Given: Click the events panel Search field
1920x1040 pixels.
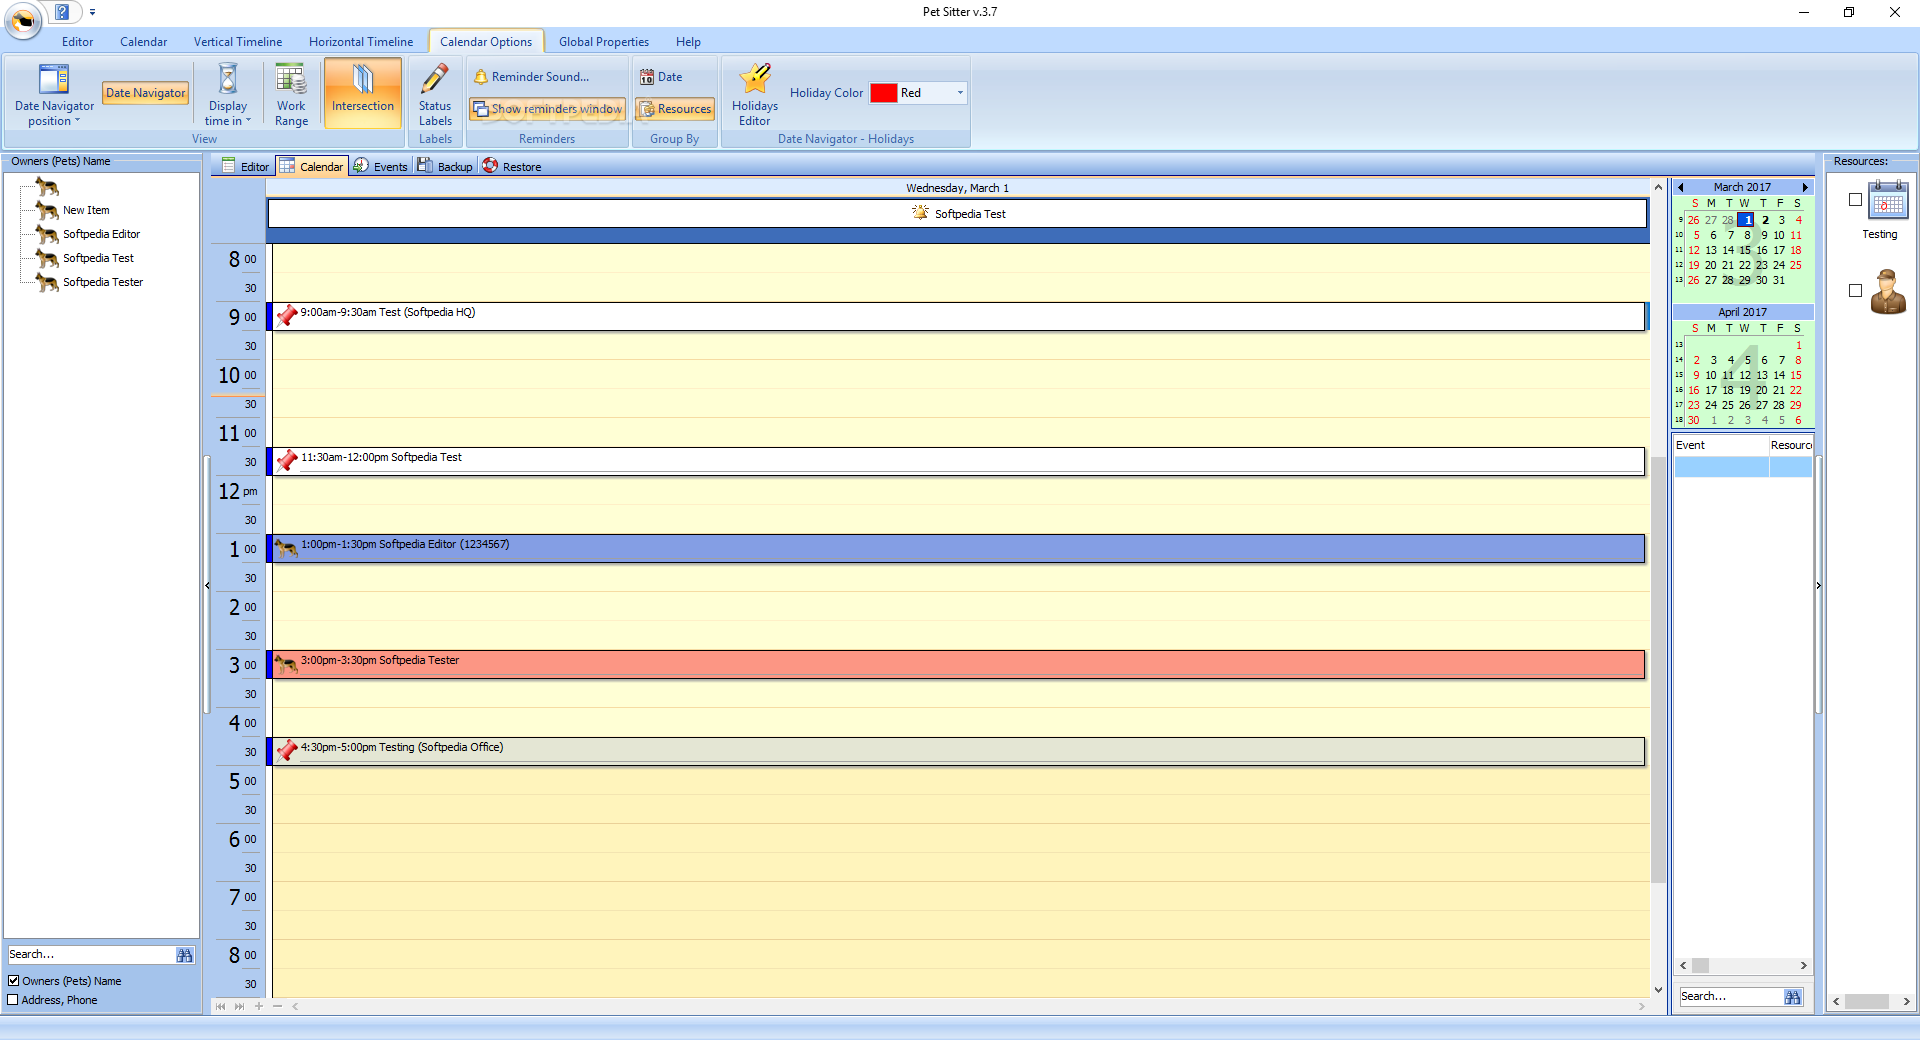Looking at the screenshot, I should point(1732,997).
